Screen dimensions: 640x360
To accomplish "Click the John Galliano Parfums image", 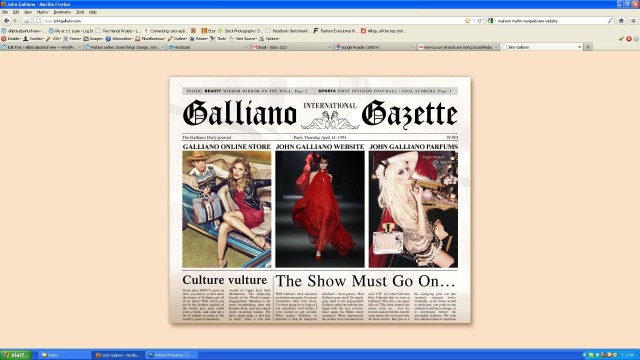I will click(413, 209).
